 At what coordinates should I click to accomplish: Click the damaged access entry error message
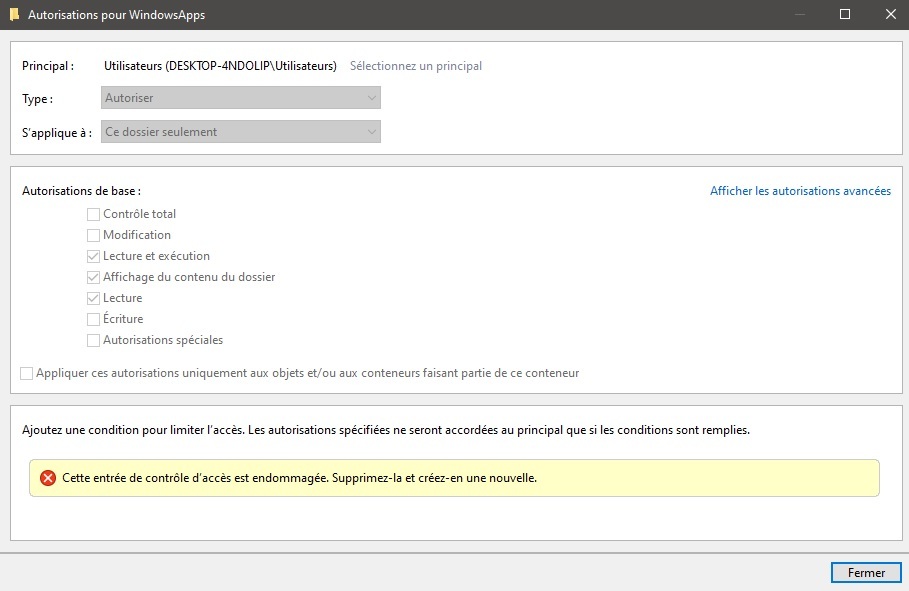click(300, 478)
